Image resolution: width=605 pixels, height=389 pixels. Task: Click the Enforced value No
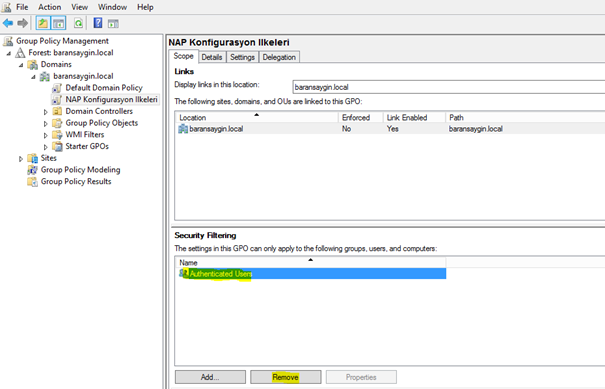coord(346,129)
